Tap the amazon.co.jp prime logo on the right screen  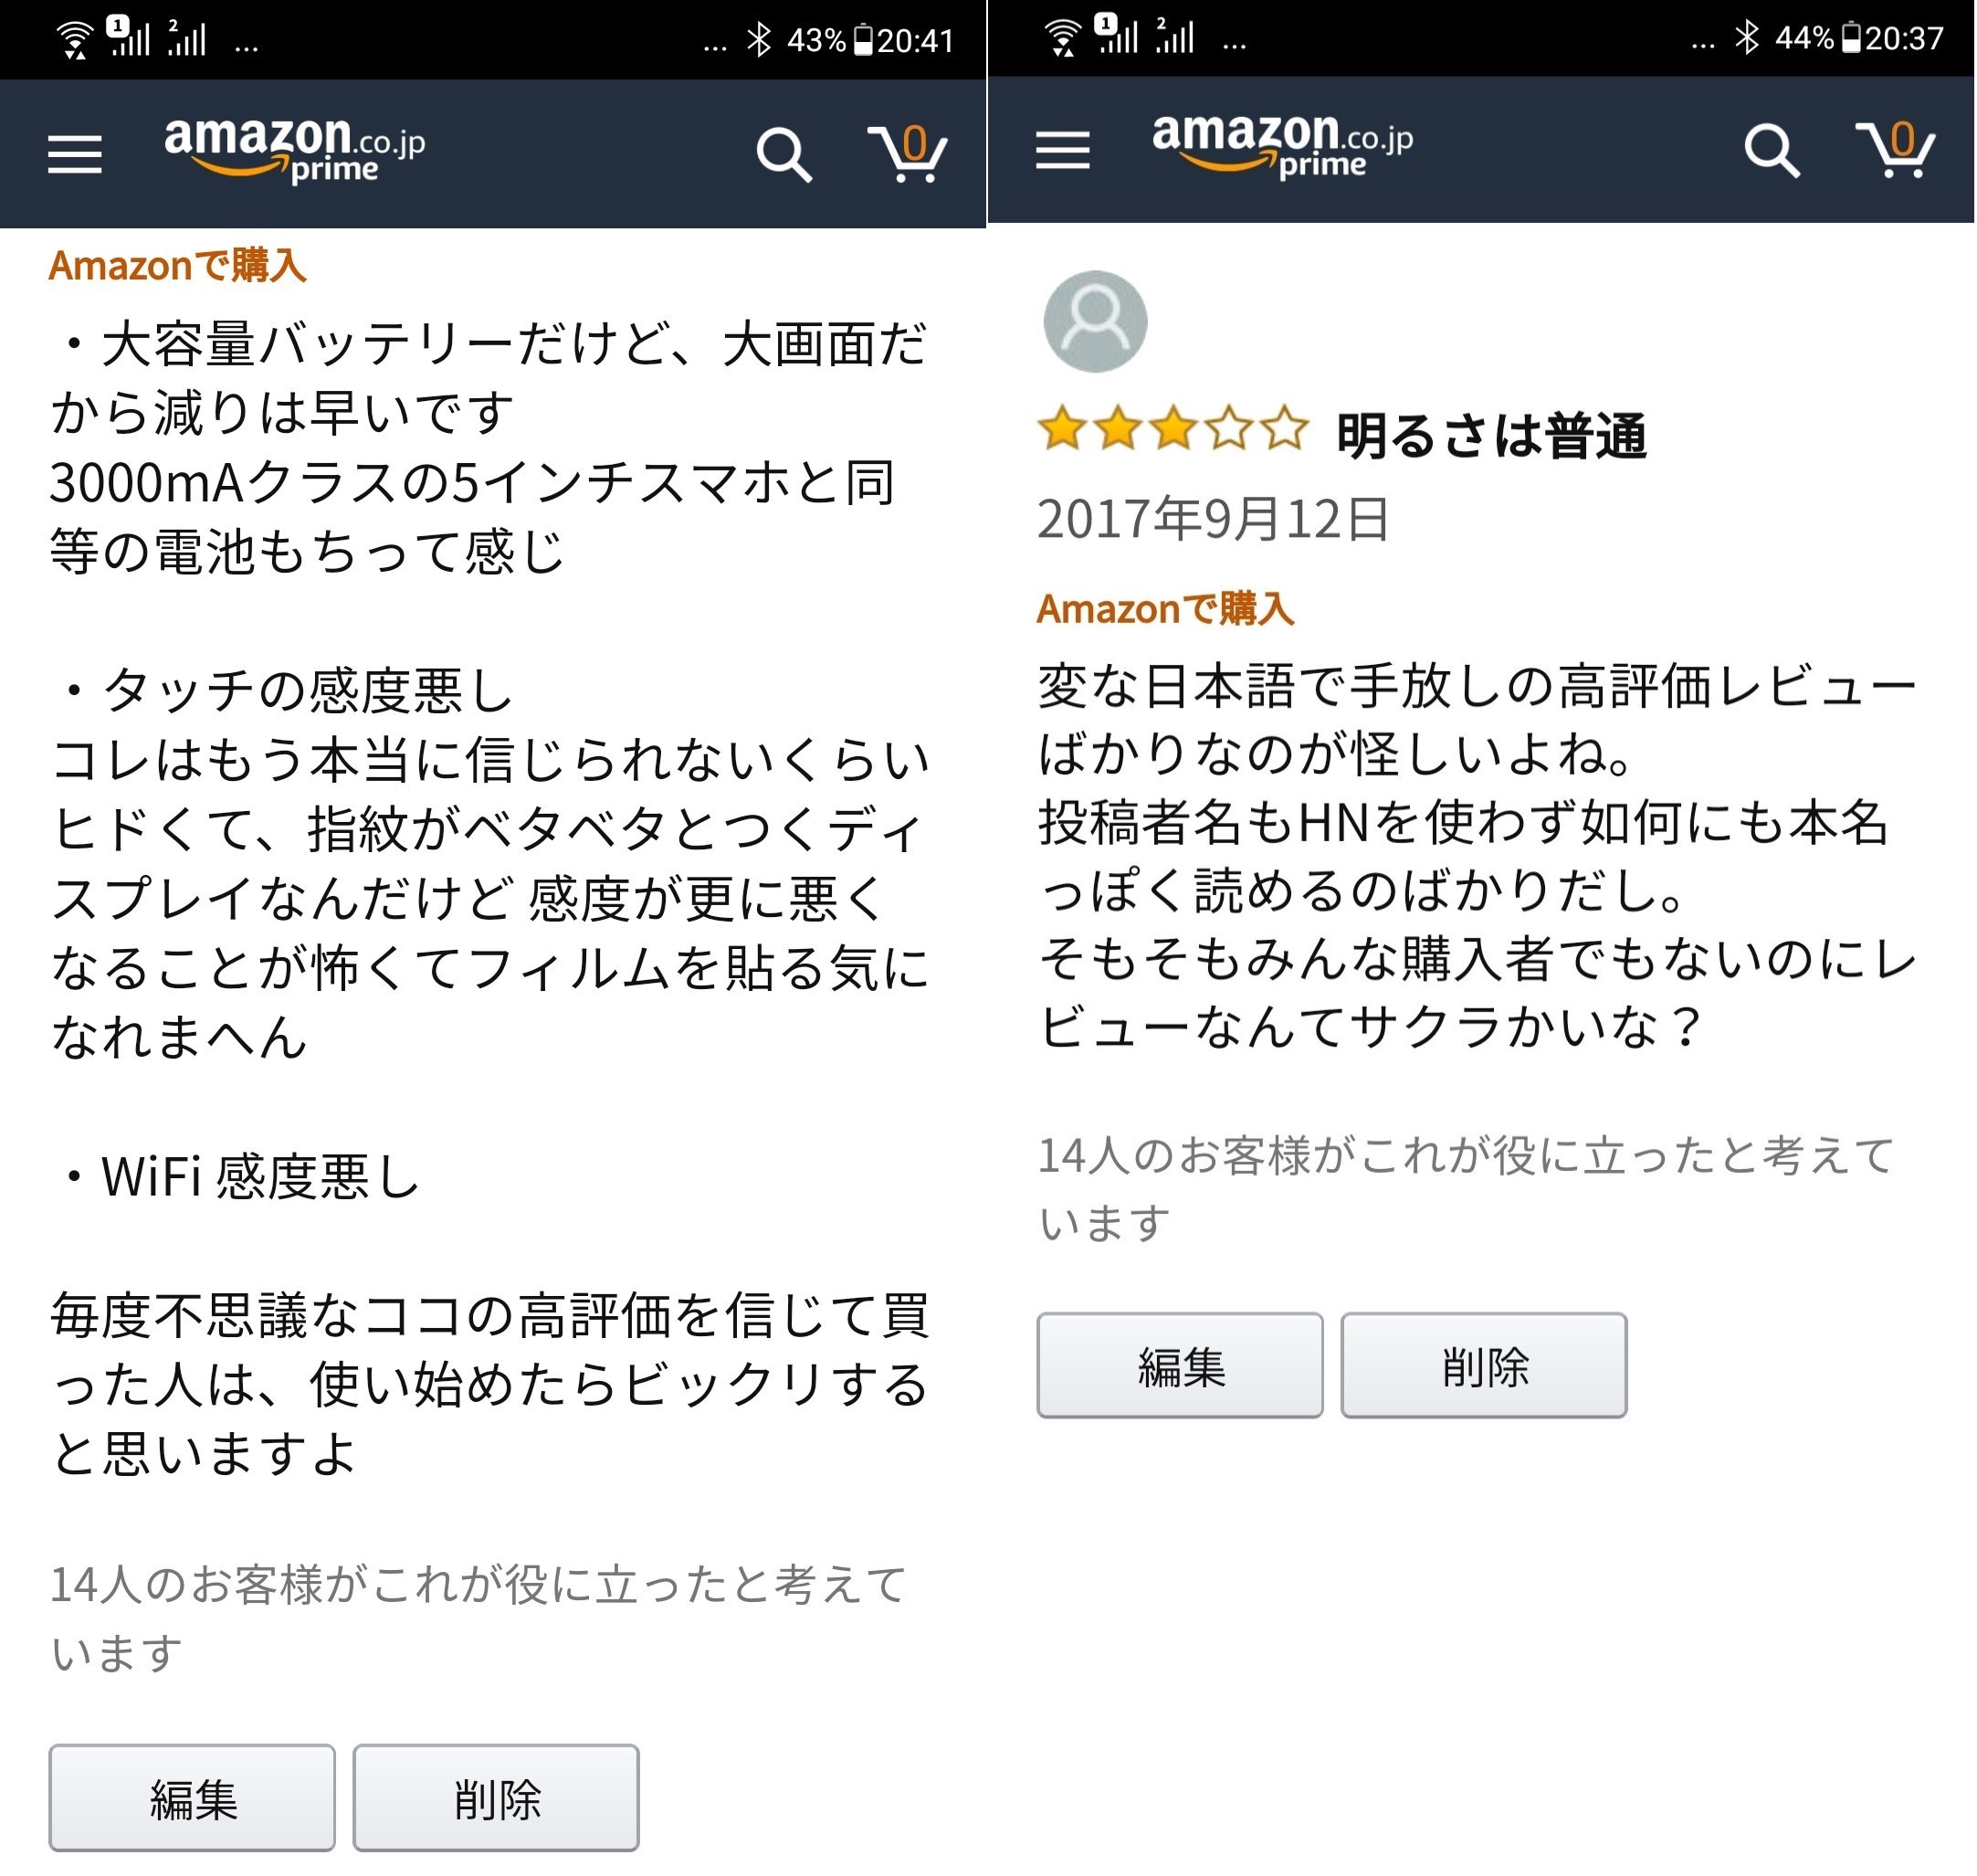(x=1282, y=146)
